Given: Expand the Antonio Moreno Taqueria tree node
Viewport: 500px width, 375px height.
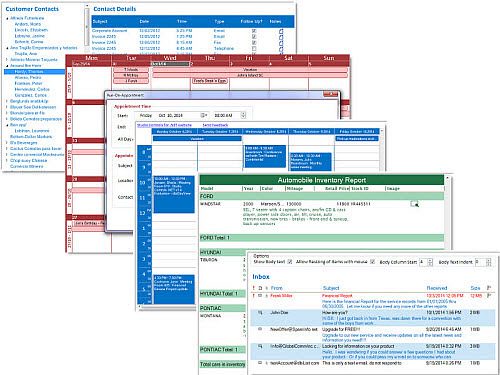Looking at the screenshot, I should pyautogui.click(x=7, y=60).
